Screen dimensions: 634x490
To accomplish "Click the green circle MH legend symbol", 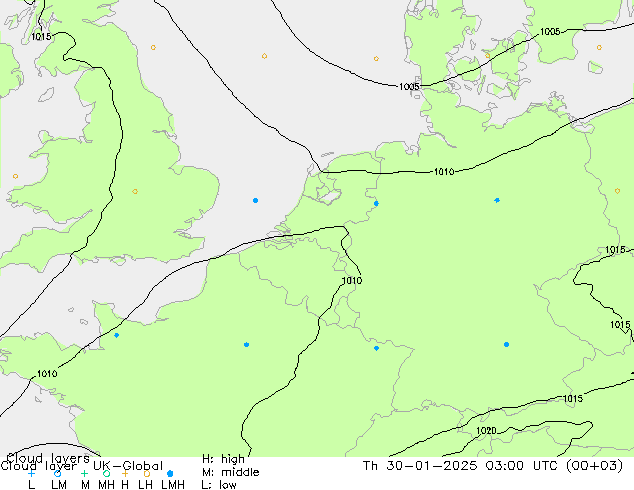I will pyautogui.click(x=106, y=473).
